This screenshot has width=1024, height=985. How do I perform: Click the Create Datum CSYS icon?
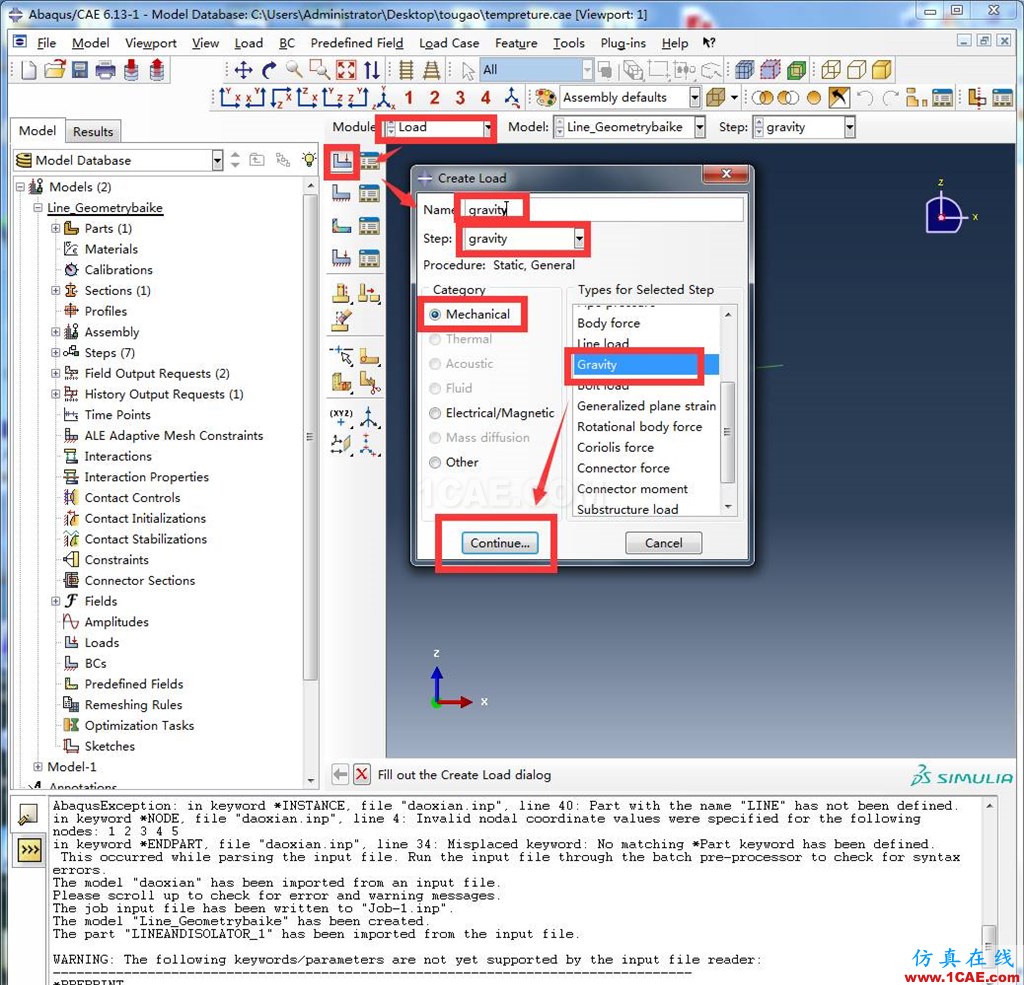click(369, 415)
